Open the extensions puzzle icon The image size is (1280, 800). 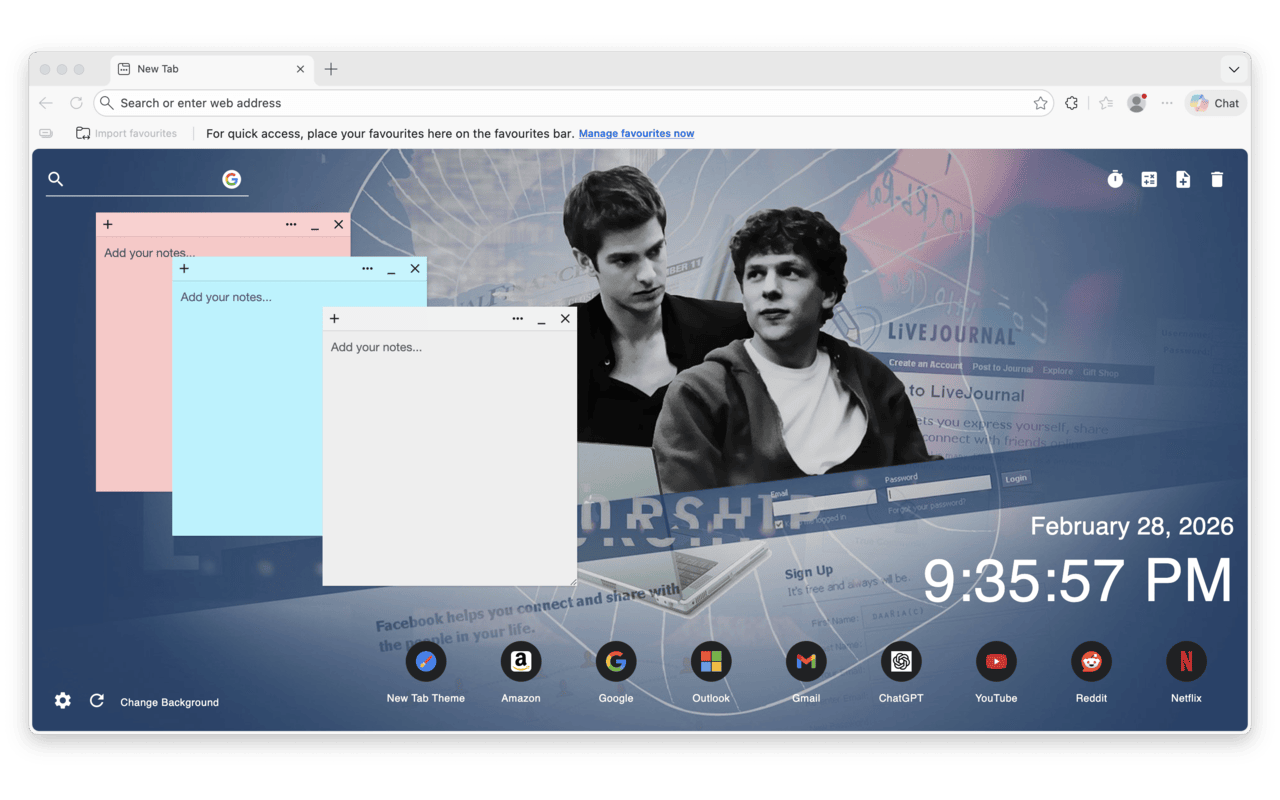coord(1072,103)
